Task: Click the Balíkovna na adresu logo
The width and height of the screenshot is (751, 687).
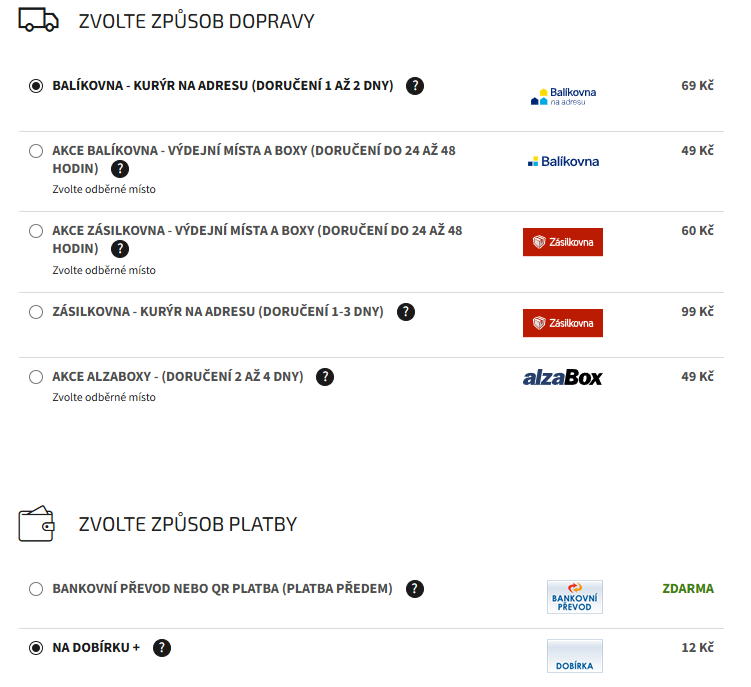Action: 563,96
